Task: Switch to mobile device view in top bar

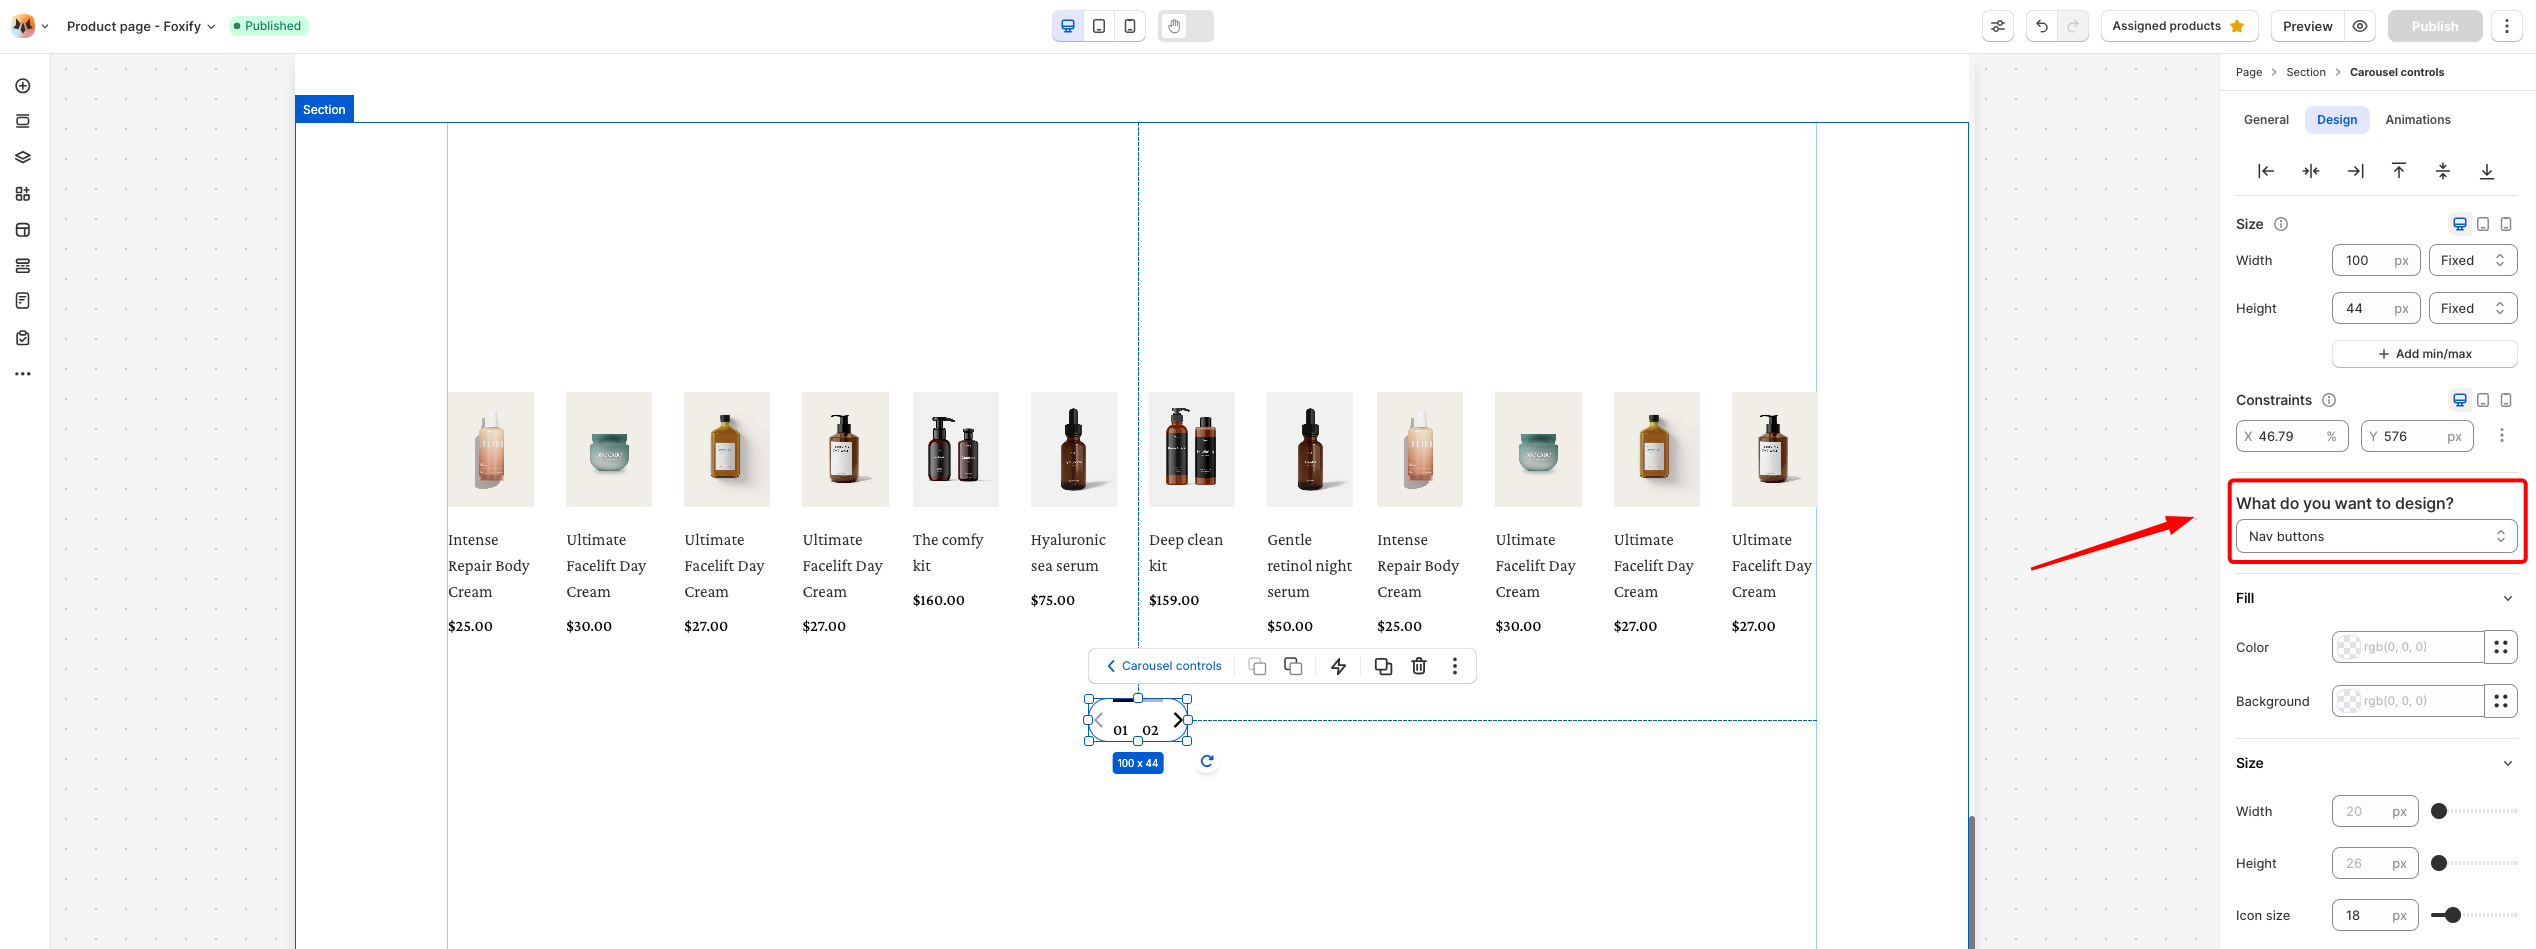Action: click(x=1130, y=26)
